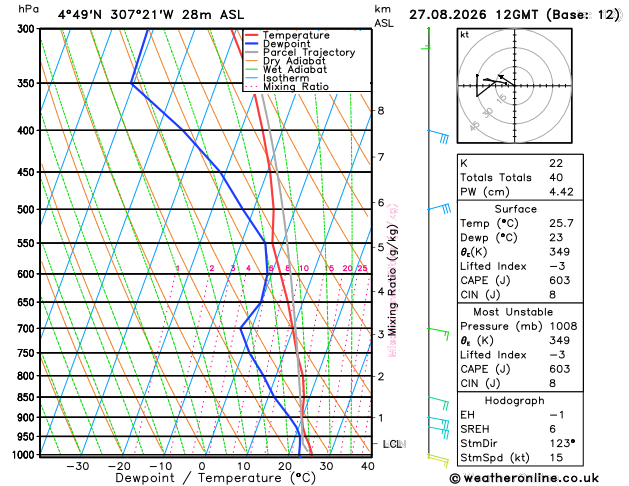Click the hodograph plot circle
The width and height of the screenshot is (629, 486).
pos(515,86)
